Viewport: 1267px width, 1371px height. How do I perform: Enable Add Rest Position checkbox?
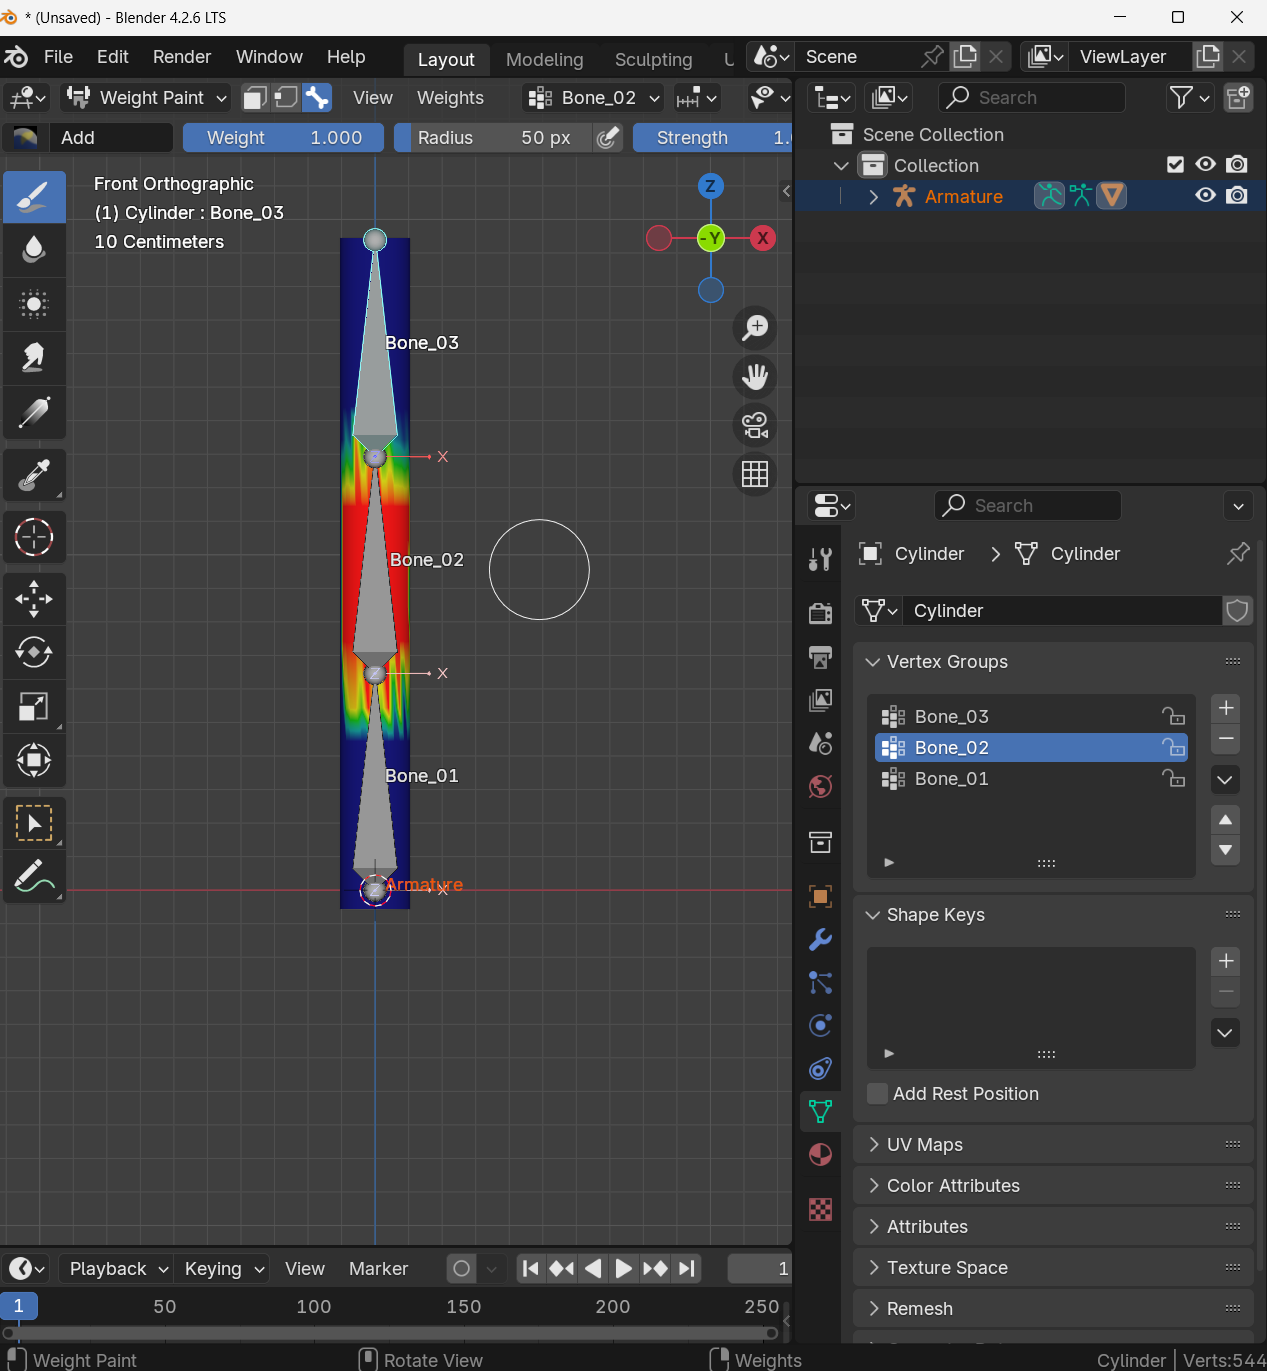coord(878,1094)
